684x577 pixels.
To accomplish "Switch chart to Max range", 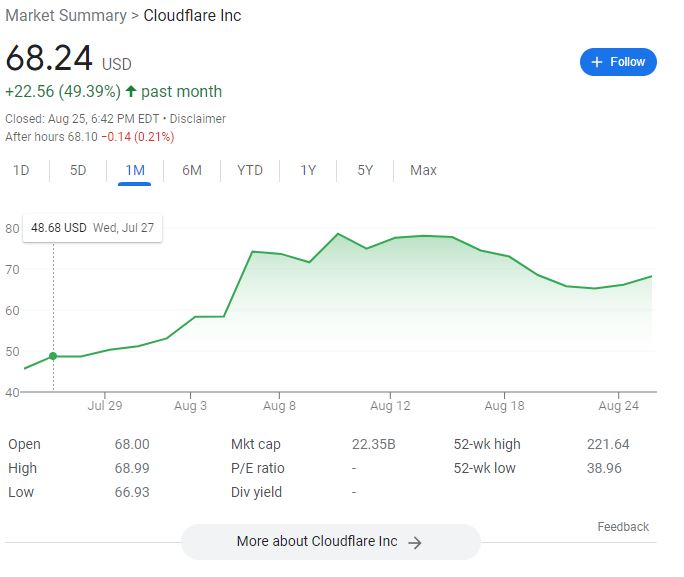I will (x=423, y=170).
